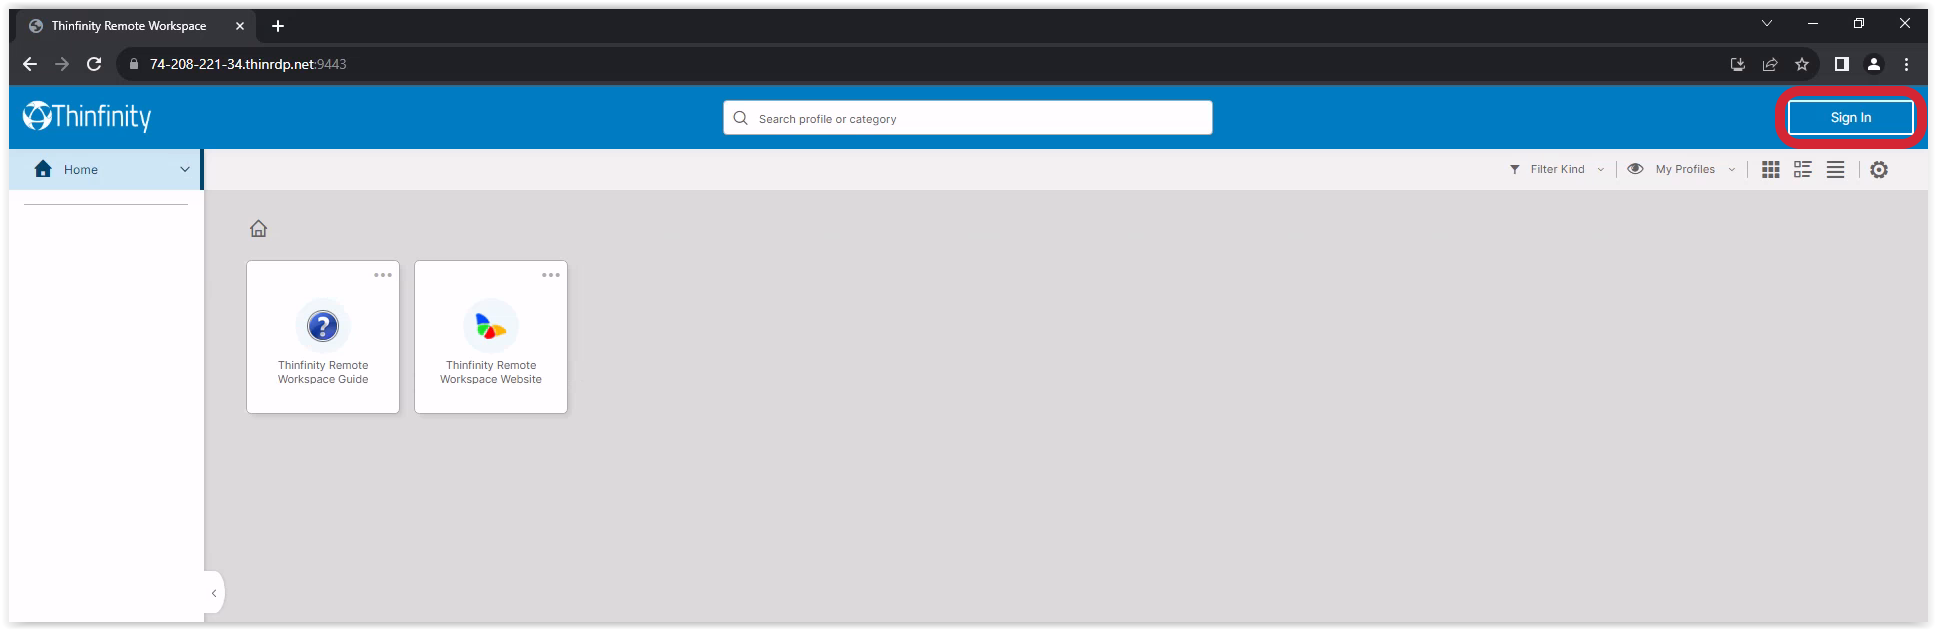Image resolution: width=1936 pixels, height=630 pixels.
Task: Open the Thinfinity Remote Workspace Guide icon
Action: pyautogui.click(x=323, y=326)
